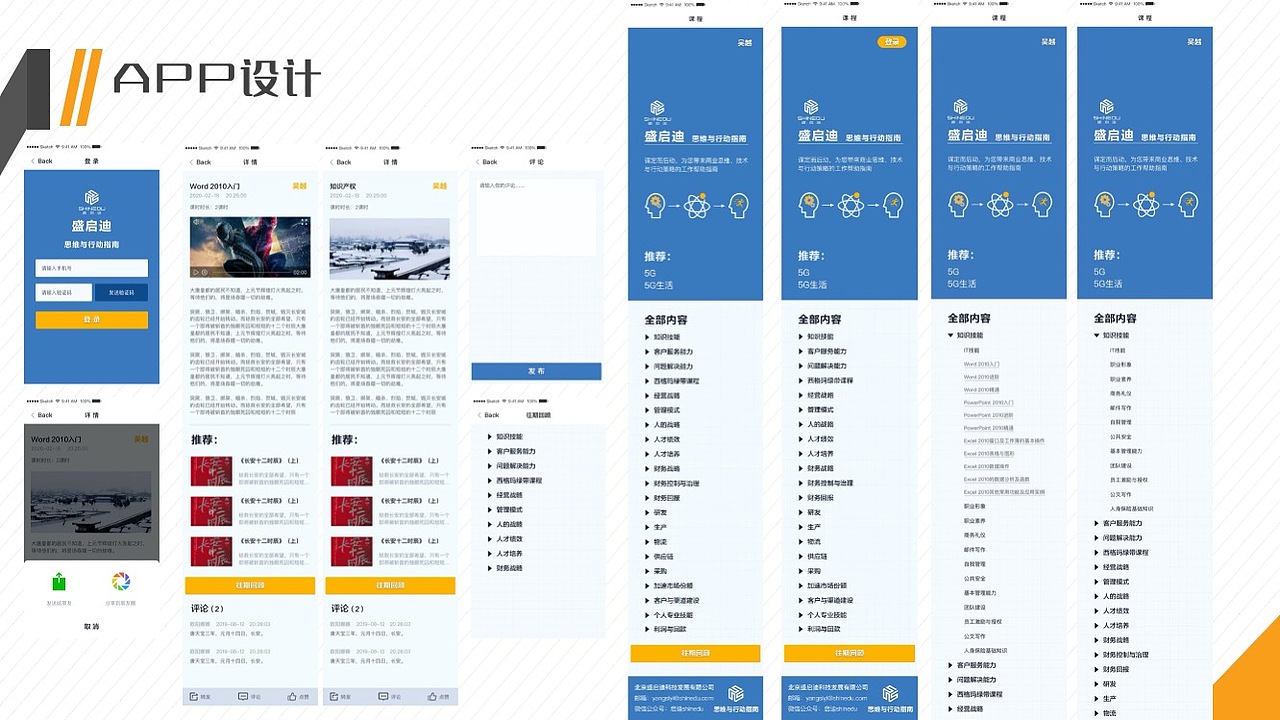This screenshot has width=1280, height=720.
Task: Tap 往期回顾 button below the 登录-pill course list
Action: click(x=849, y=653)
